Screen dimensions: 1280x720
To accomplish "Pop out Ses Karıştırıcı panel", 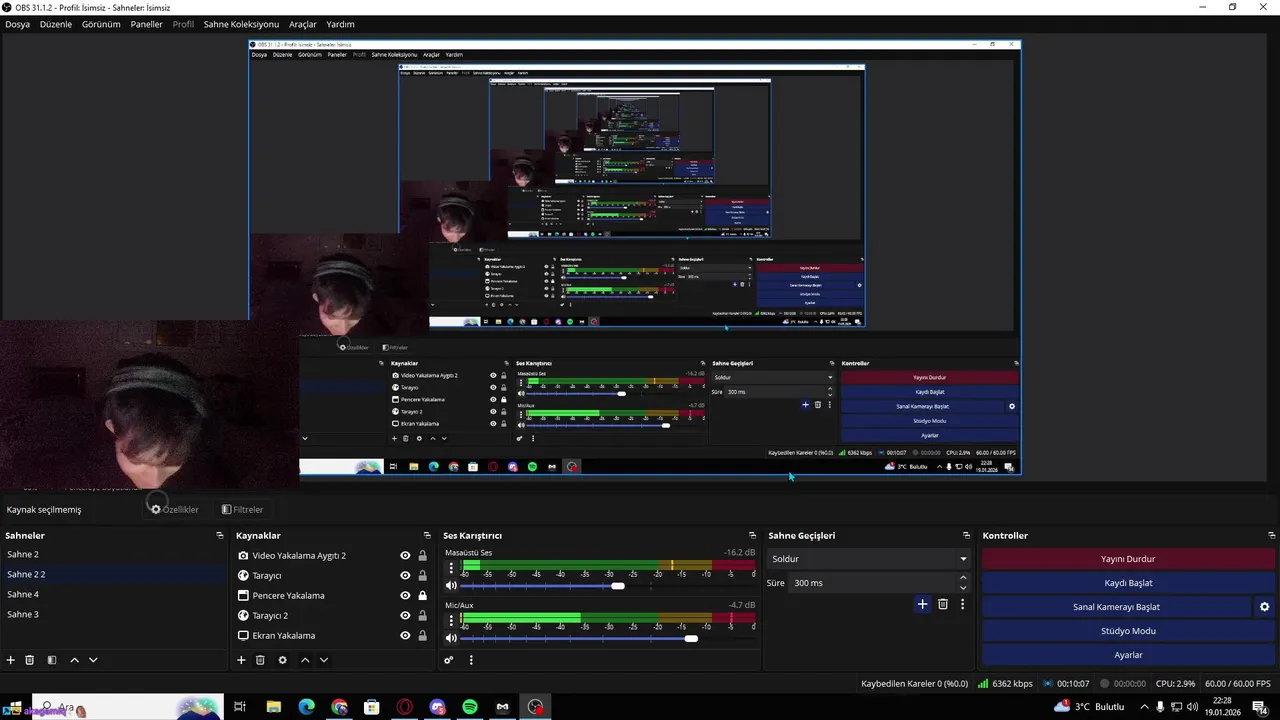I will tap(753, 536).
